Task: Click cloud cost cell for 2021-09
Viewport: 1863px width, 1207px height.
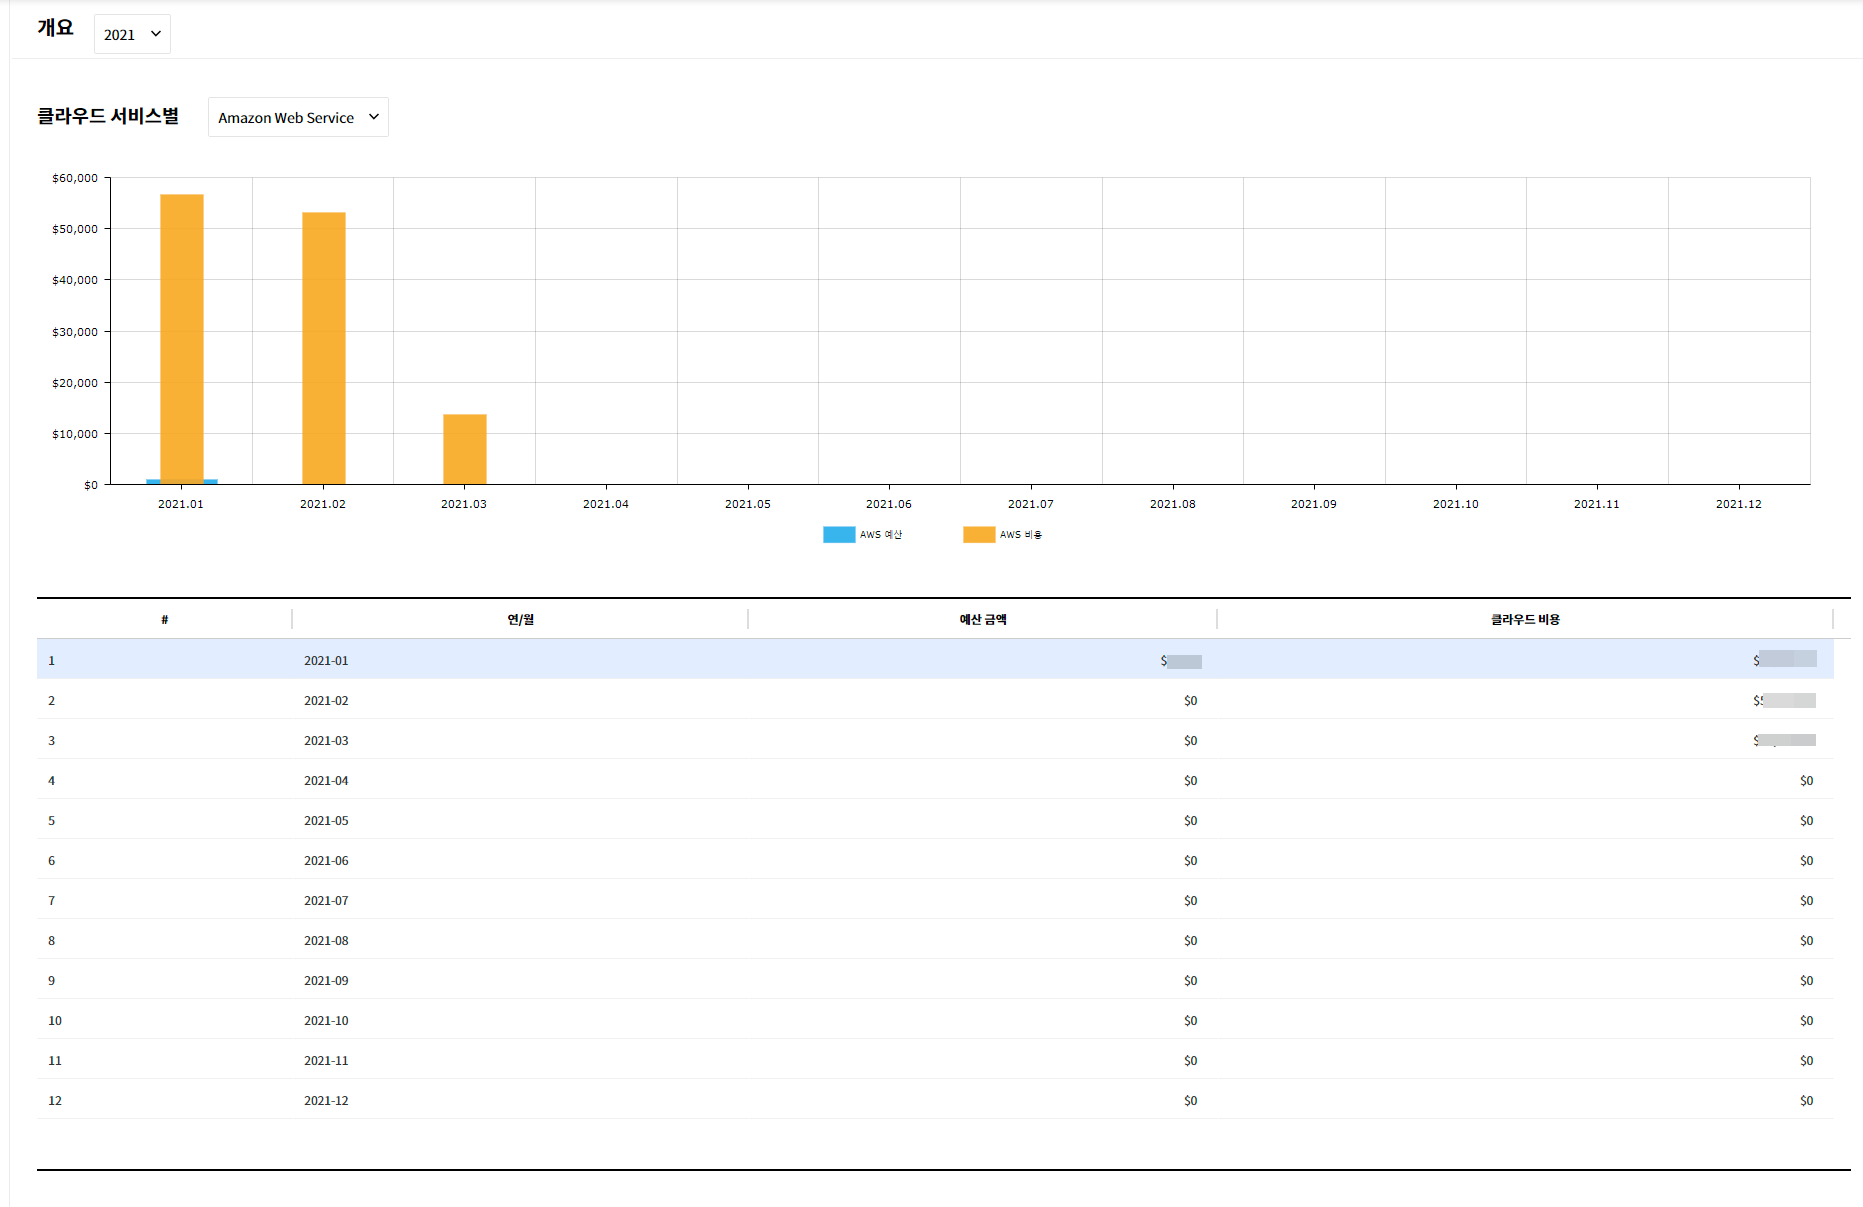Action: point(1805,980)
